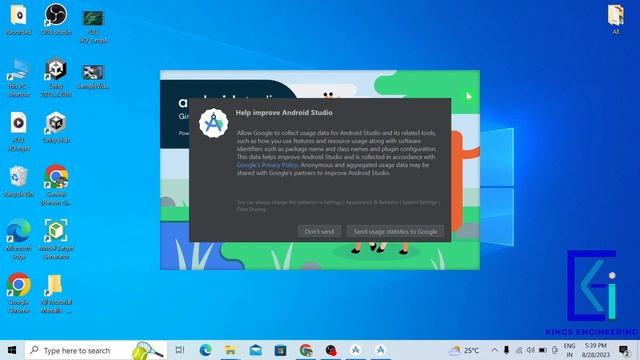Open the Recorded desktop icon
Image resolution: width=640 pixels, height=360 pixels.
(x=18, y=20)
